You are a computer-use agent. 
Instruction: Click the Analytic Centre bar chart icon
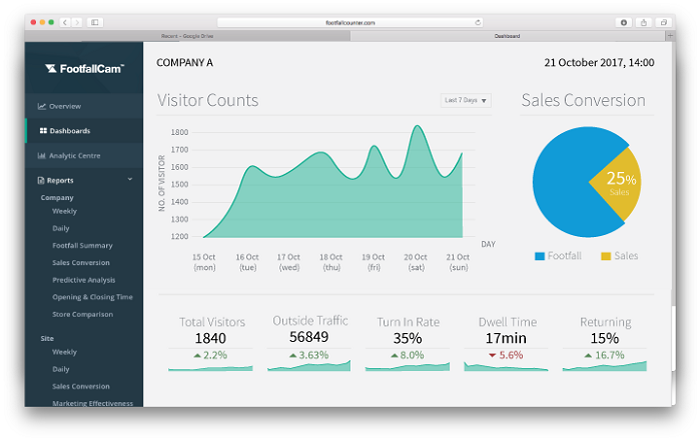tap(42, 156)
